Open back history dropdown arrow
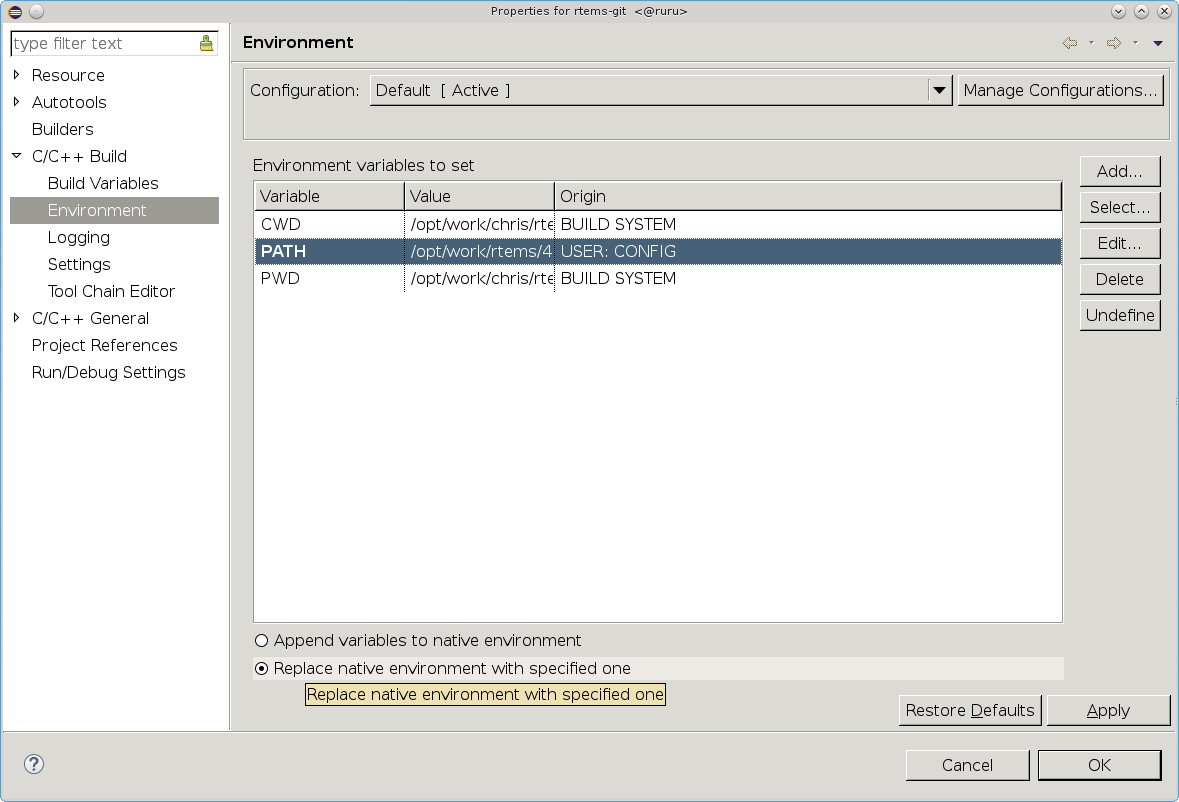 1090,43
